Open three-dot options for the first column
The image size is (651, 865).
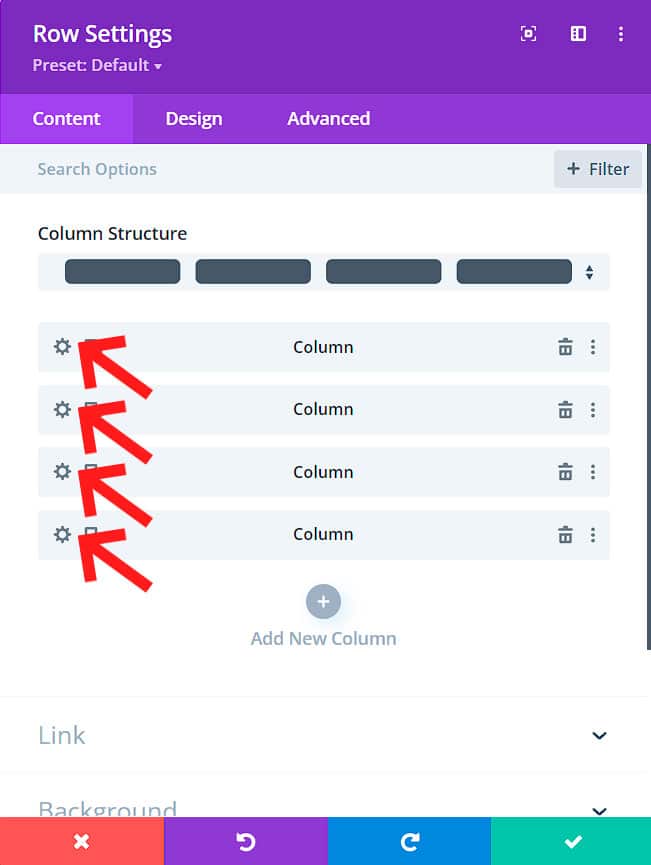[x=593, y=347]
